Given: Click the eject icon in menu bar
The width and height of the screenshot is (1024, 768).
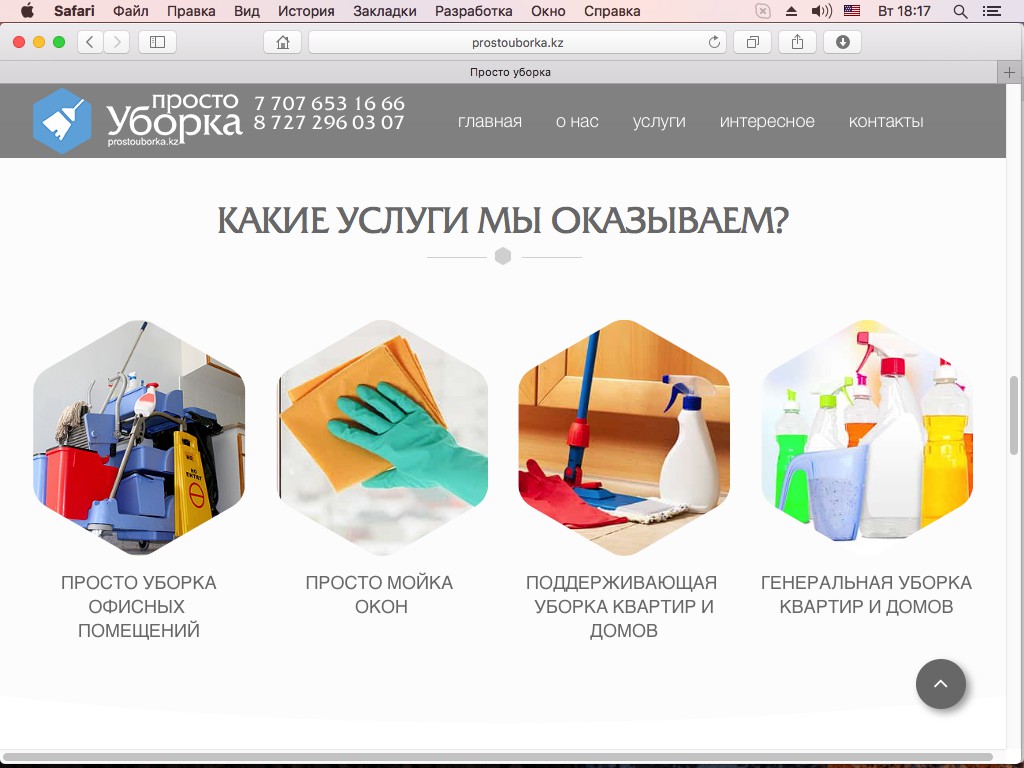Looking at the screenshot, I should tap(791, 10).
